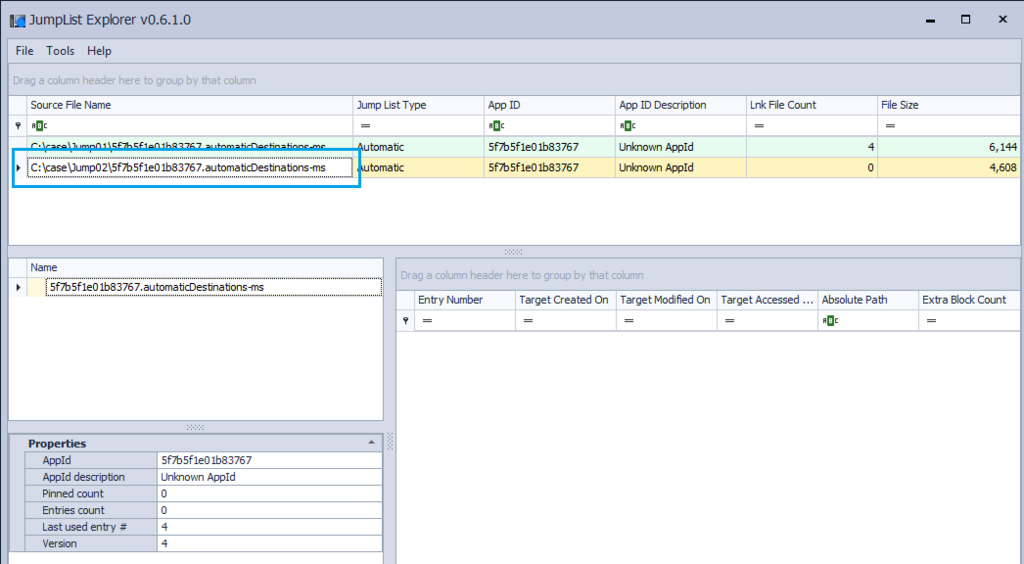Collapse the Properties section chevron
Image resolution: width=1024 pixels, height=564 pixels.
point(372,443)
